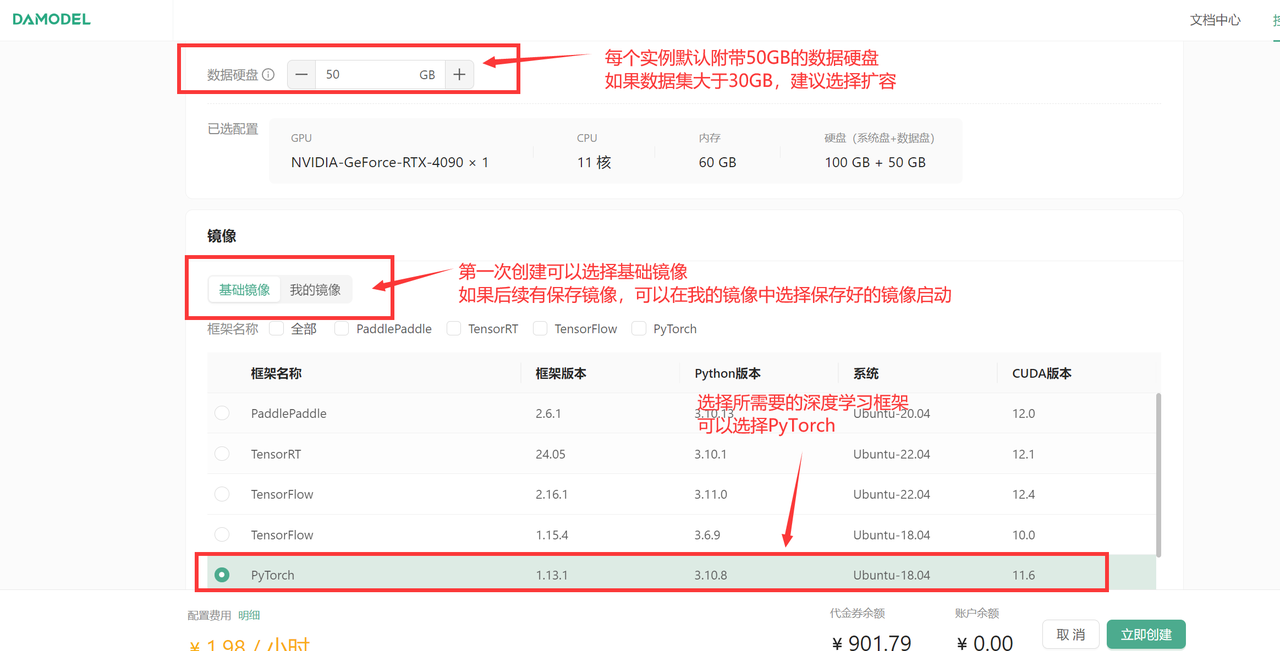Check the TensorRT framework filter

(454, 329)
